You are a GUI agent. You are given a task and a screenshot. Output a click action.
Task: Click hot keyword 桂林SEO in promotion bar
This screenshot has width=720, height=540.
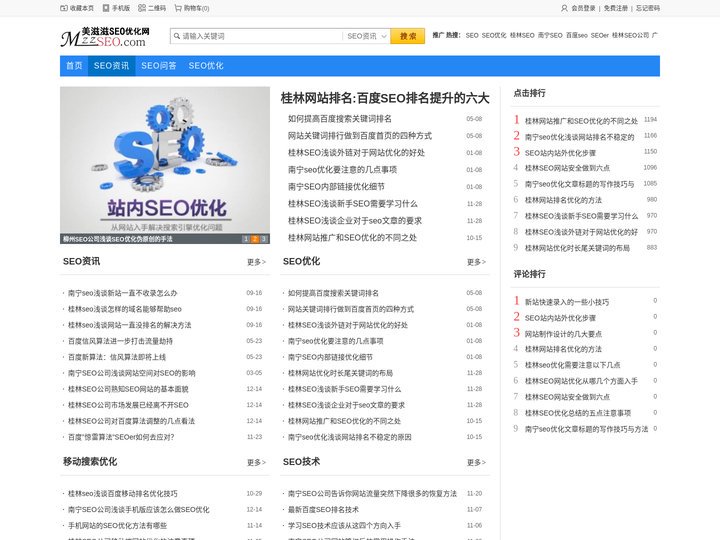[x=522, y=35]
